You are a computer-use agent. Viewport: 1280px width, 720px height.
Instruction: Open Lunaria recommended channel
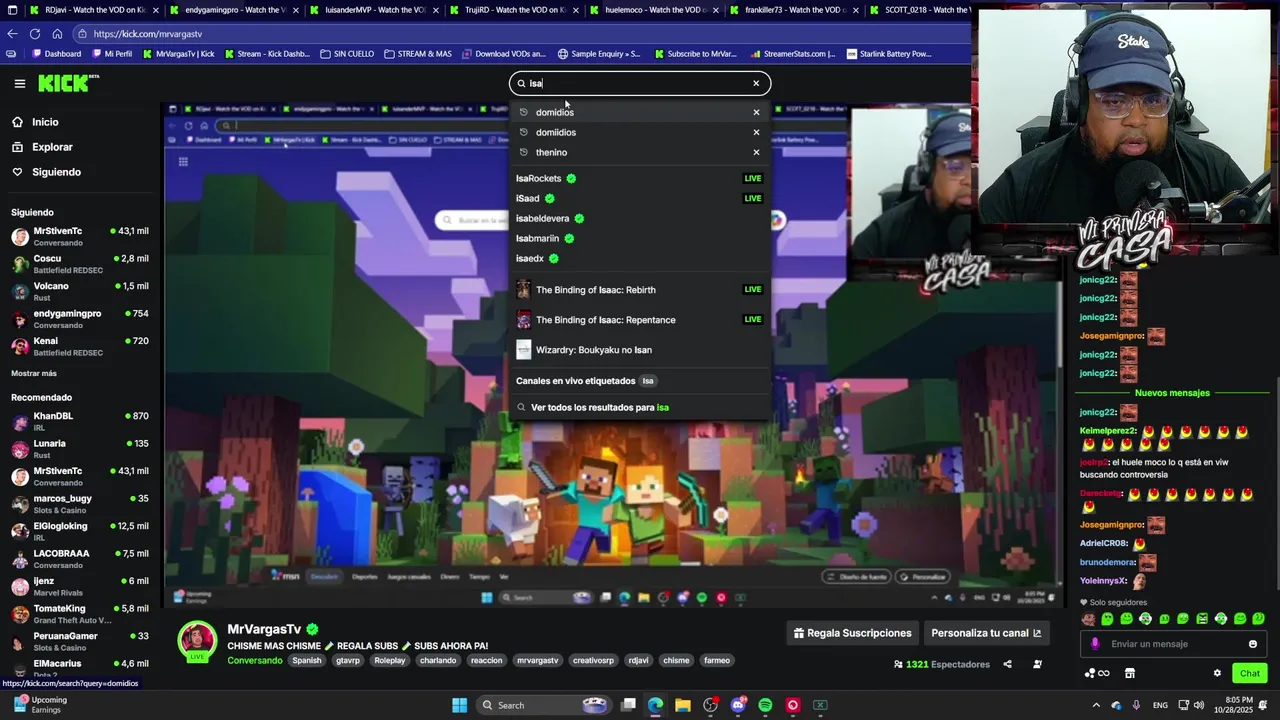click(x=80, y=448)
